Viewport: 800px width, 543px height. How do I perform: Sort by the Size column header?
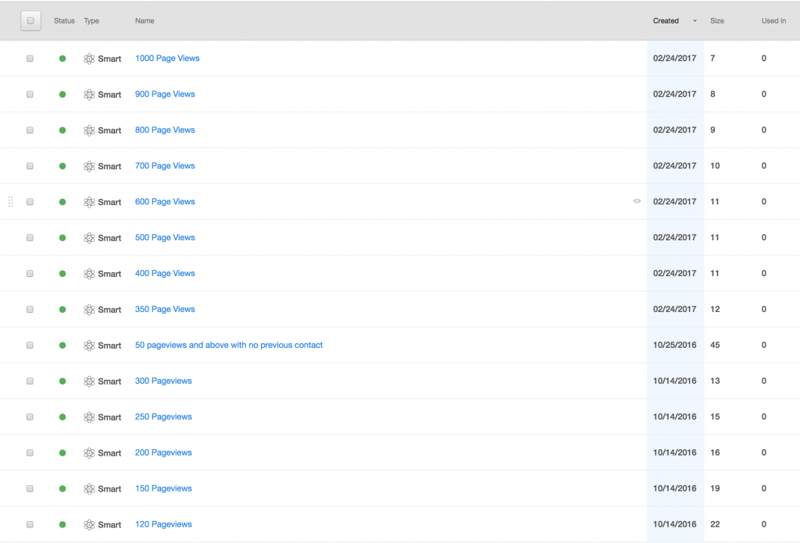coord(717,21)
